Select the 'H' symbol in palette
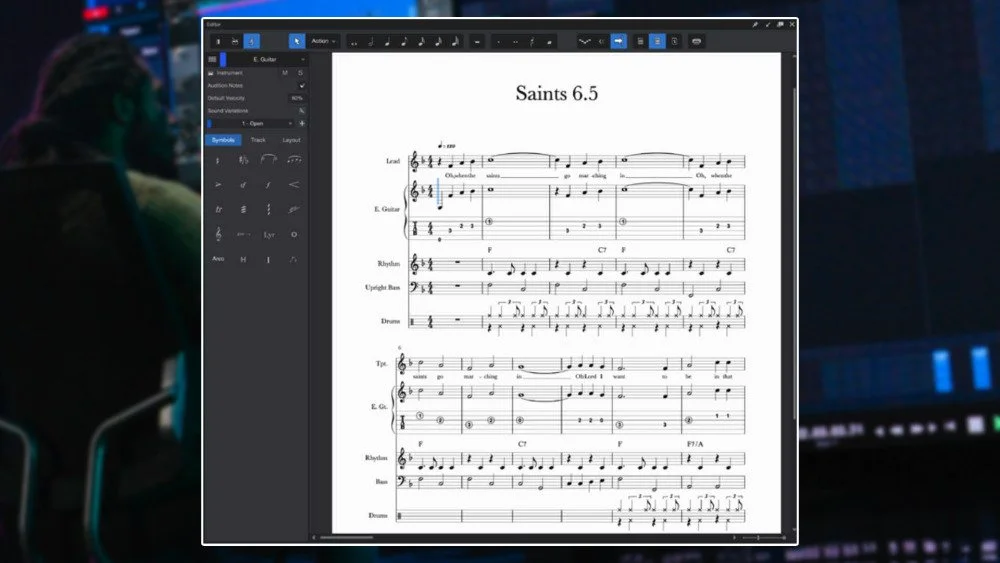The width and height of the screenshot is (1000, 563). 243,260
